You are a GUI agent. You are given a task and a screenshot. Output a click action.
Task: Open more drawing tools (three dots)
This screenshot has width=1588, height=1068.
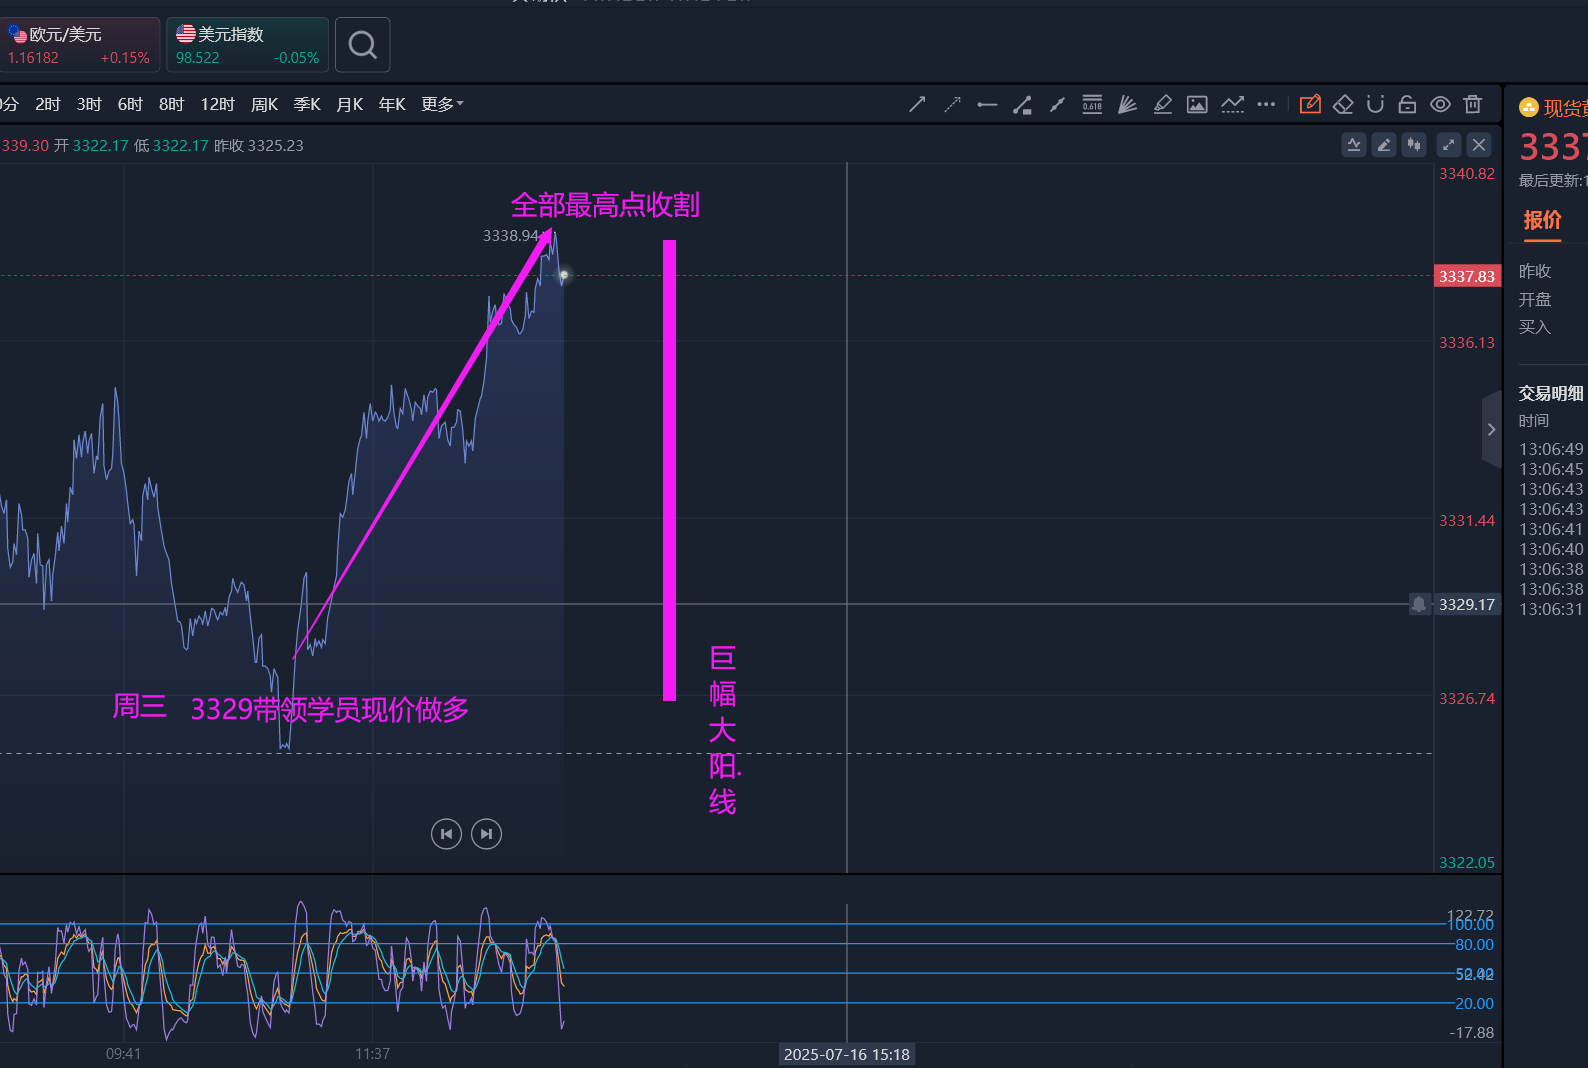pyautogui.click(x=1266, y=104)
